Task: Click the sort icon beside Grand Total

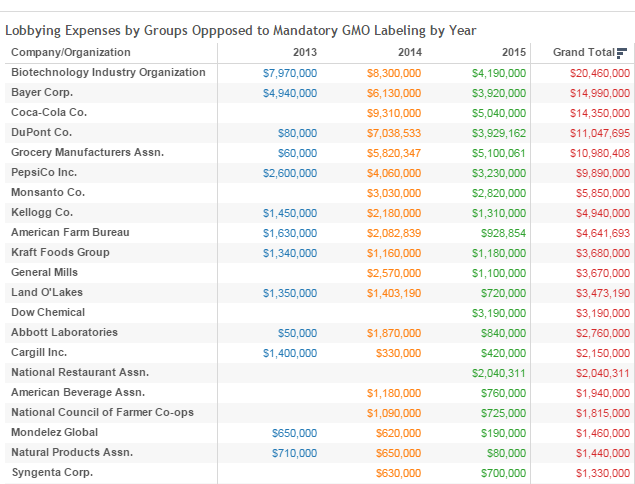Action: tap(622, 52)
